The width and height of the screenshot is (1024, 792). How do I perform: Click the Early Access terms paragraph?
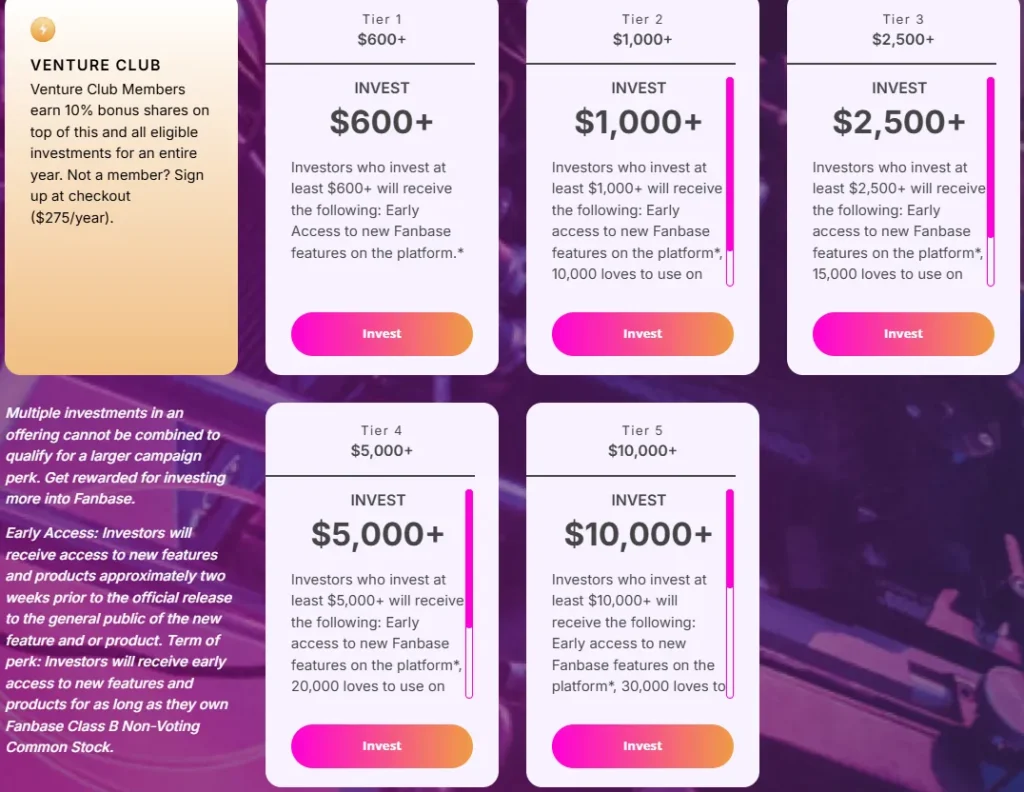click(x=118, y=640)
